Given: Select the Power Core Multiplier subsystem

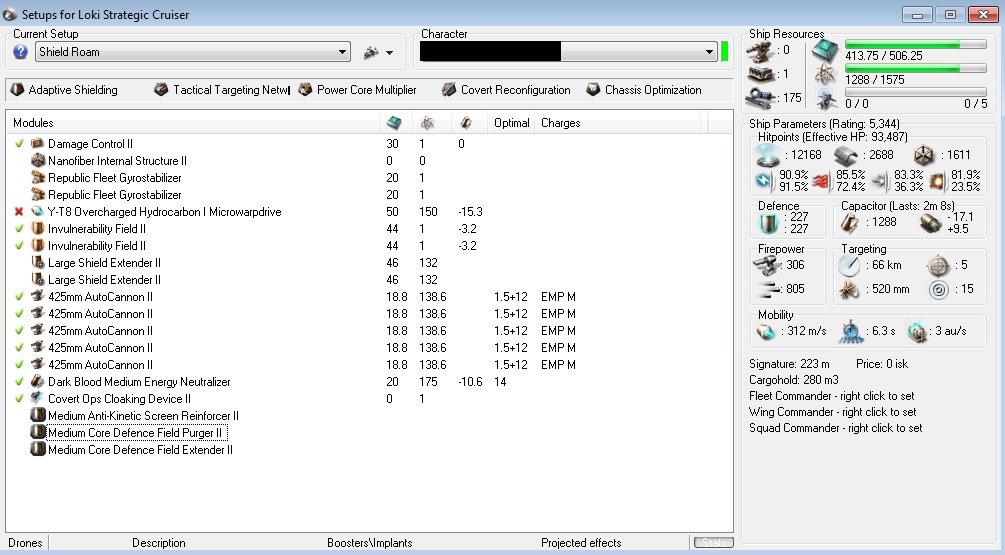Looking at the screenshot, I should point(358,90).
